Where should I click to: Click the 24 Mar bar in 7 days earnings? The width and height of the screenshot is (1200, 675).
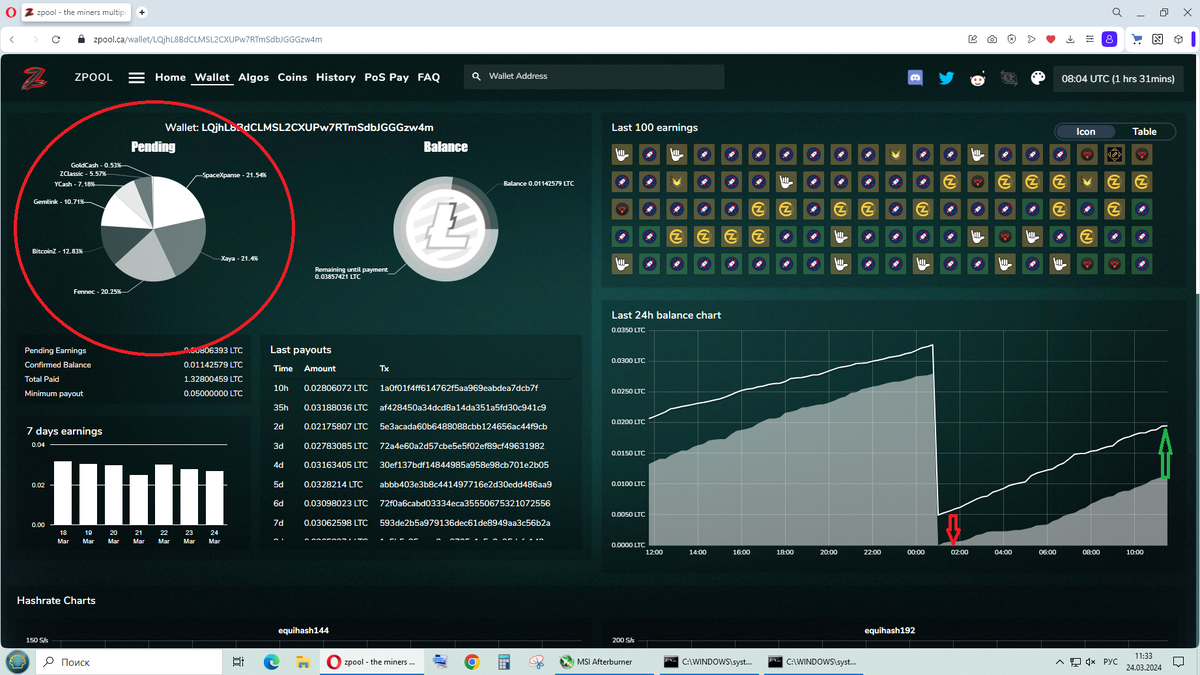click(215, 497)
